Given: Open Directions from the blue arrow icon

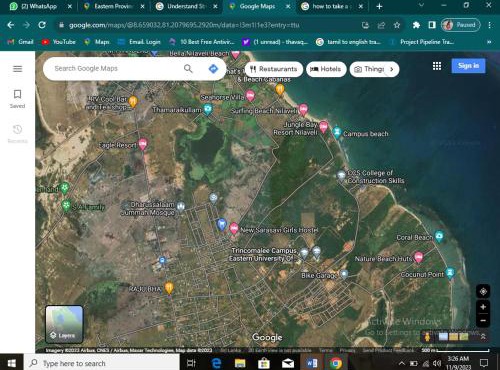Looking at the screenshot, I should [213, 69].
